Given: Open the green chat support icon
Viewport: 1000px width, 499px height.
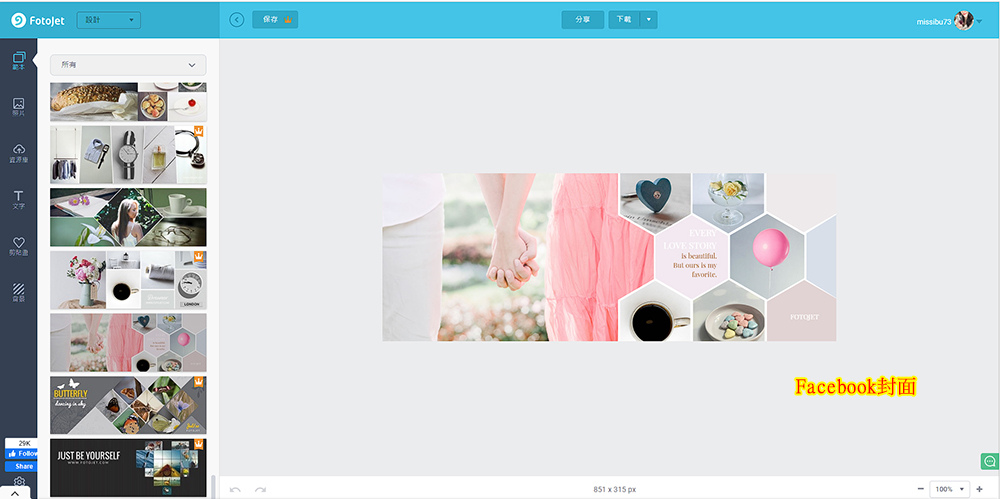Looking at the screenshot, I should [x=990, y=461].
